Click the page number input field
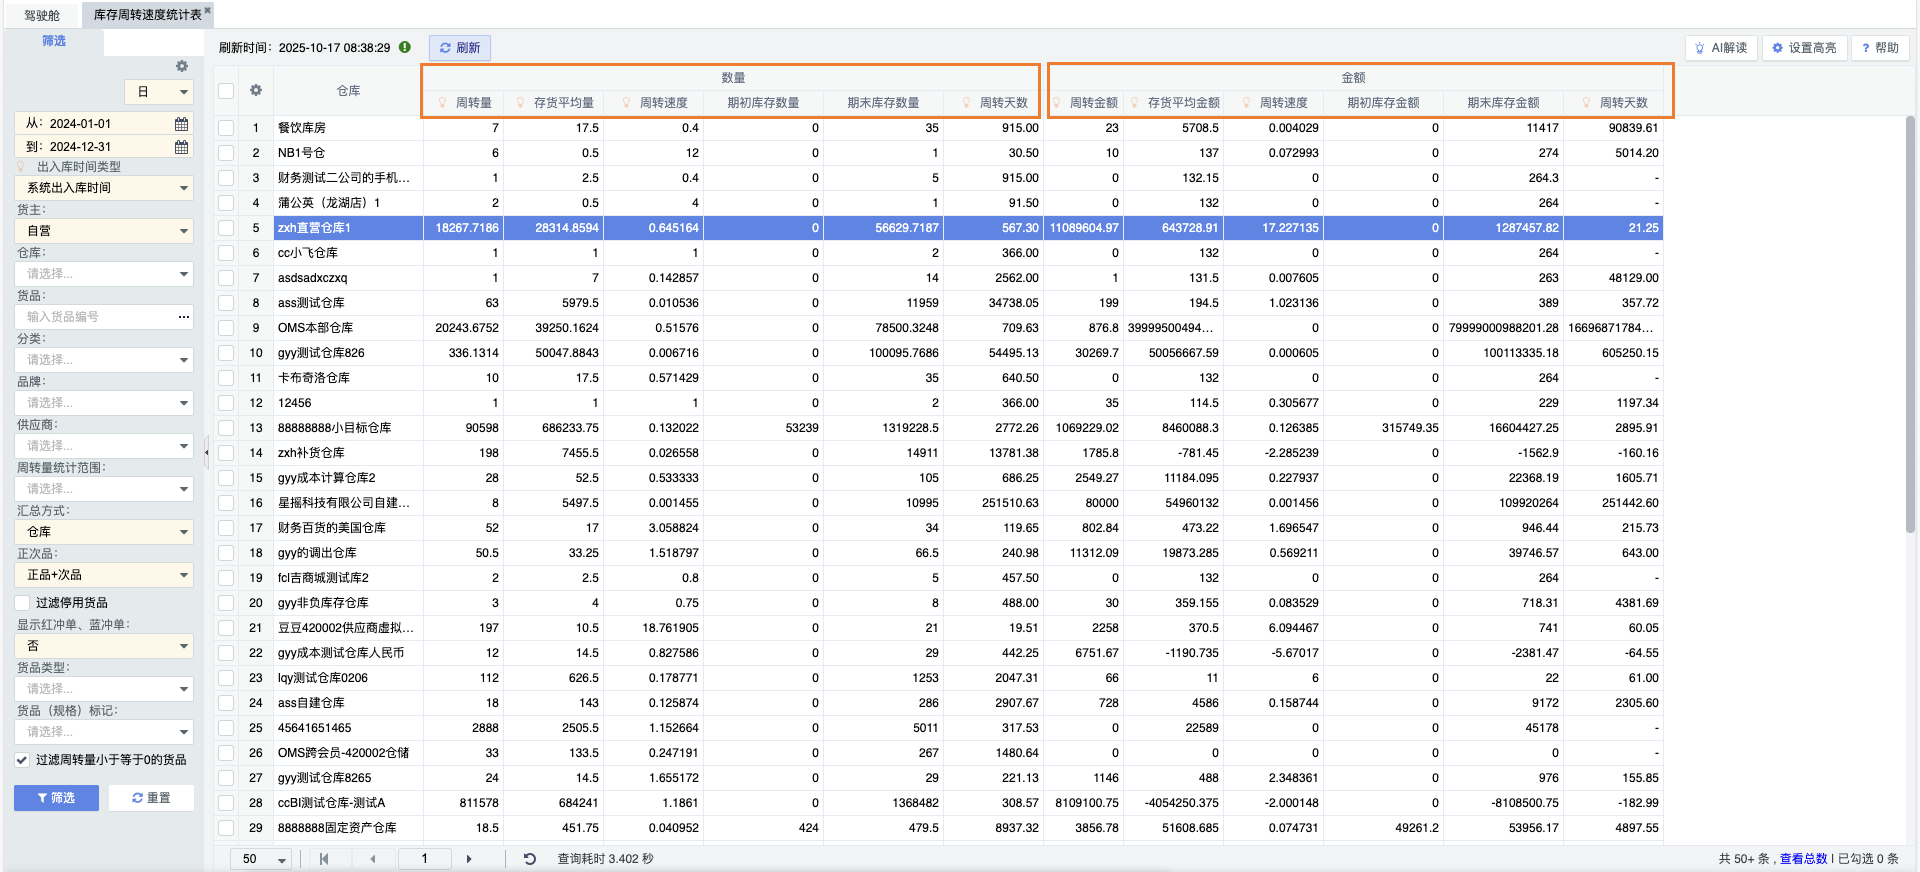 point(424,859)
